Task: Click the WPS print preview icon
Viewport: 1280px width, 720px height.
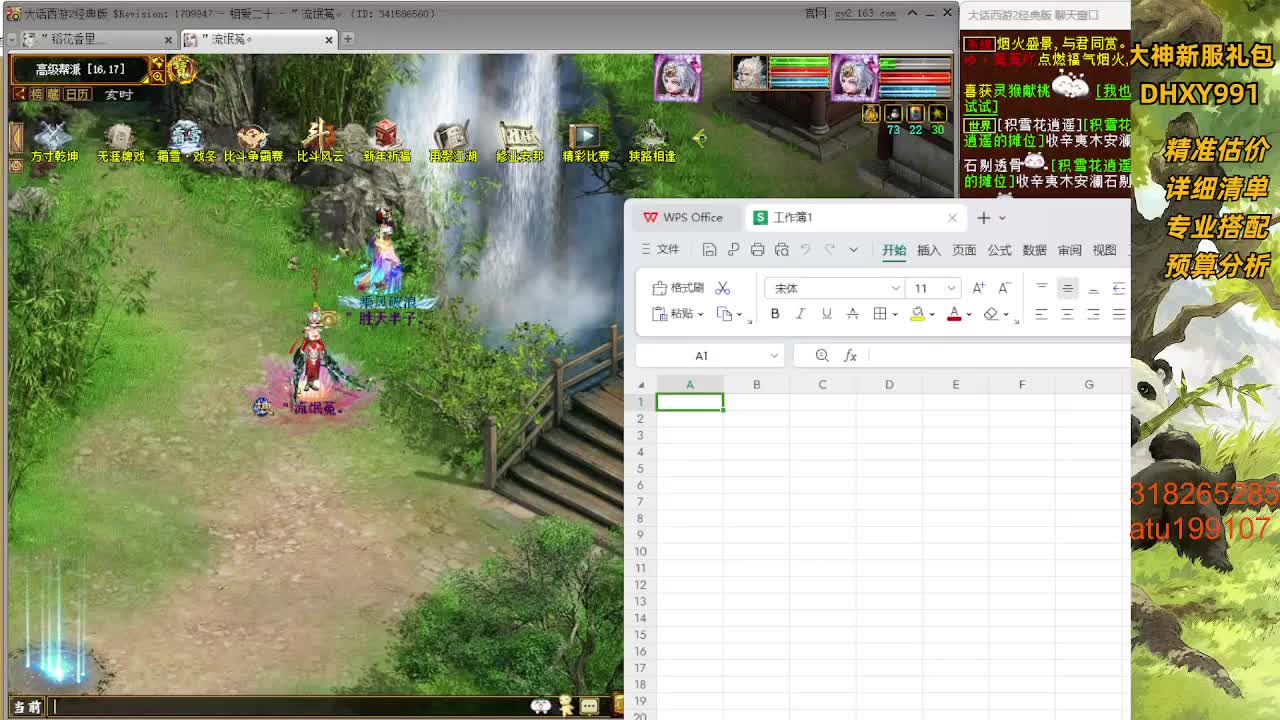Action: pos(781,249)
